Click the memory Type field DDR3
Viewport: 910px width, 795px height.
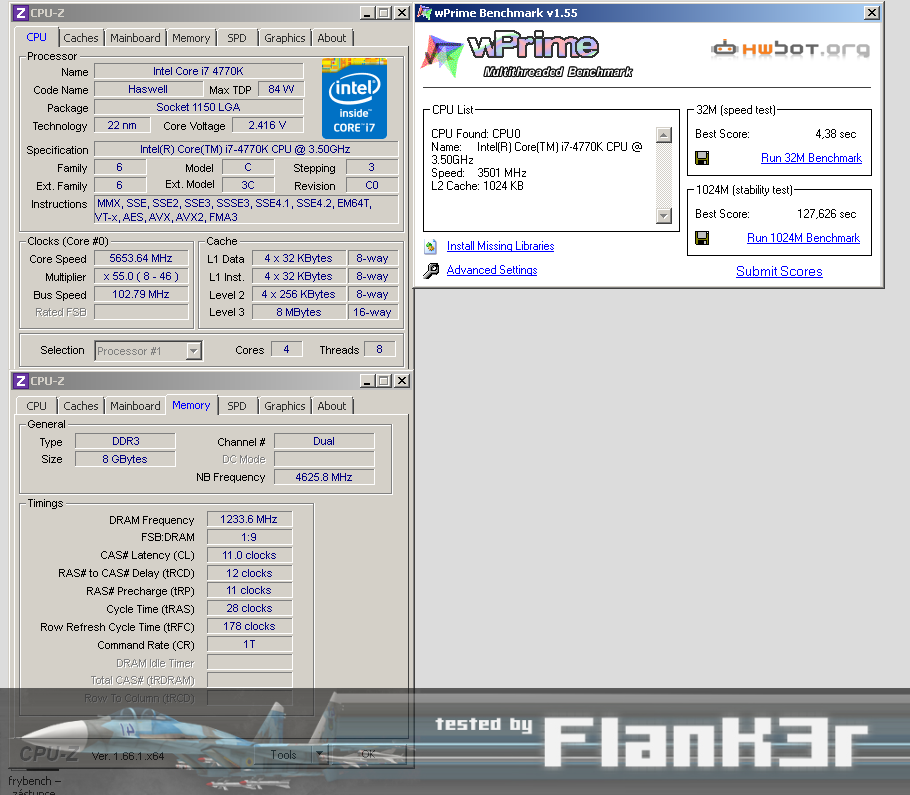(125, 441)
